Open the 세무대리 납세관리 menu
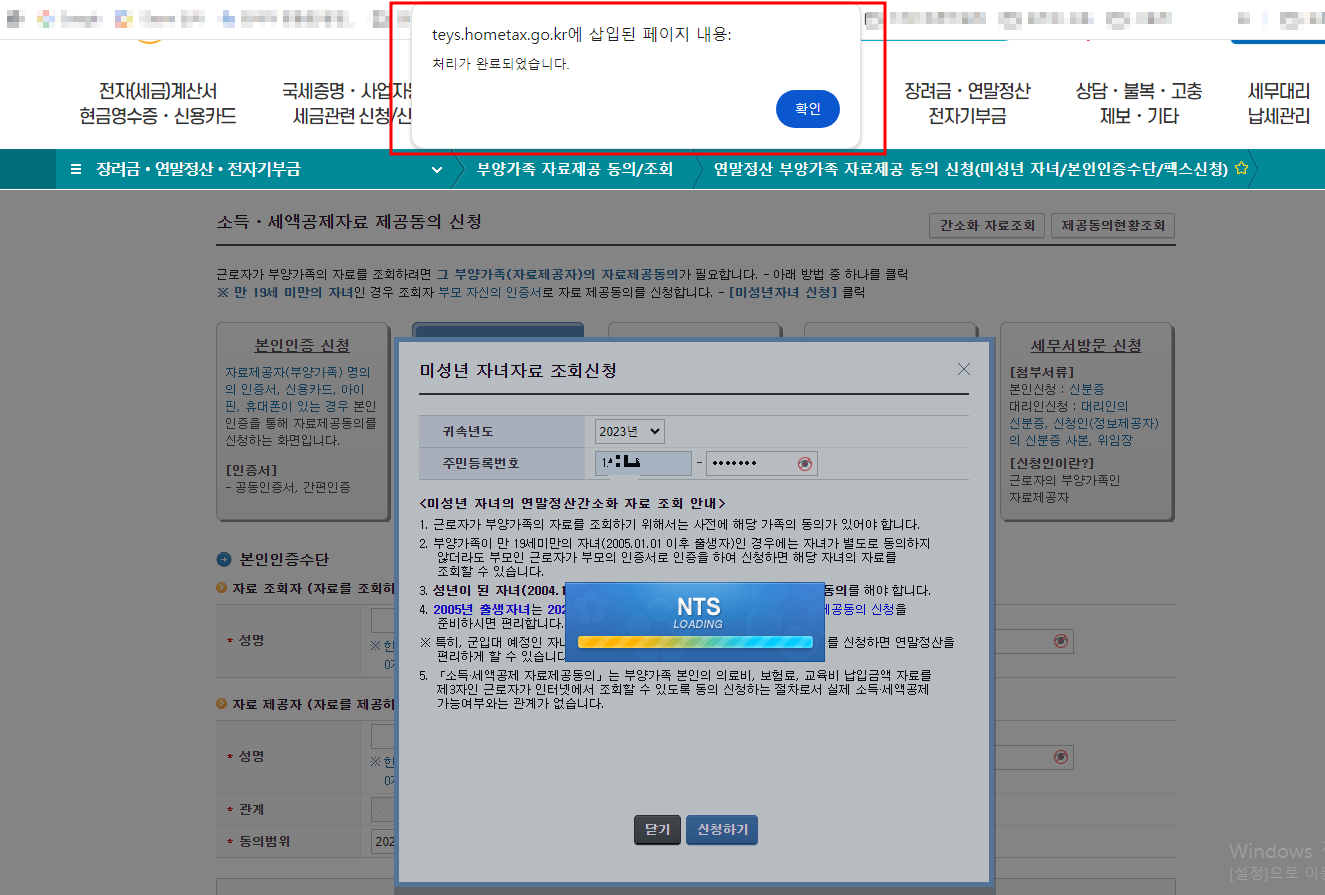Image resolution: width=1325 pixels, height=895 pixels. (x=1279, y=104)
